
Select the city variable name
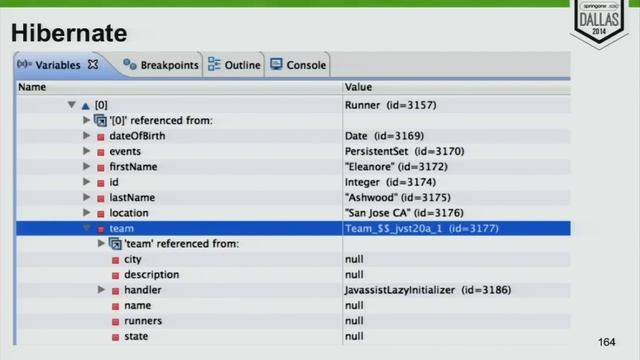pos(133,259)
